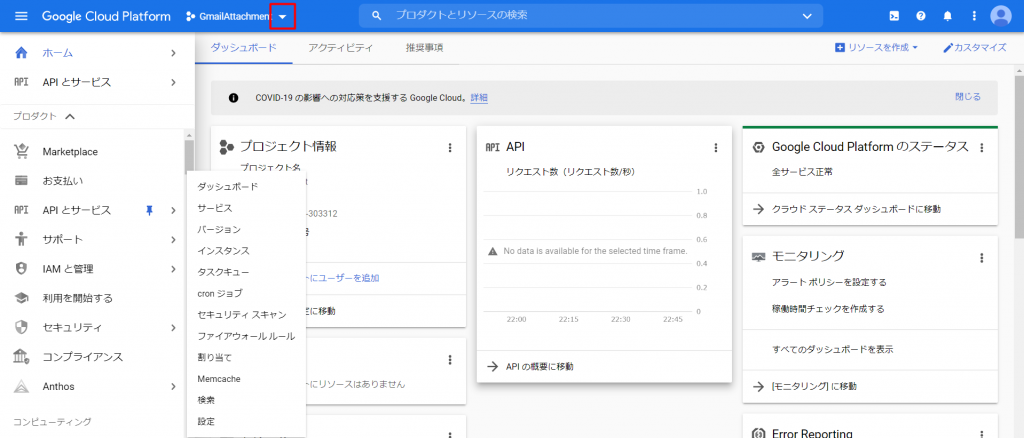Image resolution: width=1024 pixels, height=438 pixels.
Task: Select the ホーム home icon in the sidebar
Action: (x=22, y=53)
